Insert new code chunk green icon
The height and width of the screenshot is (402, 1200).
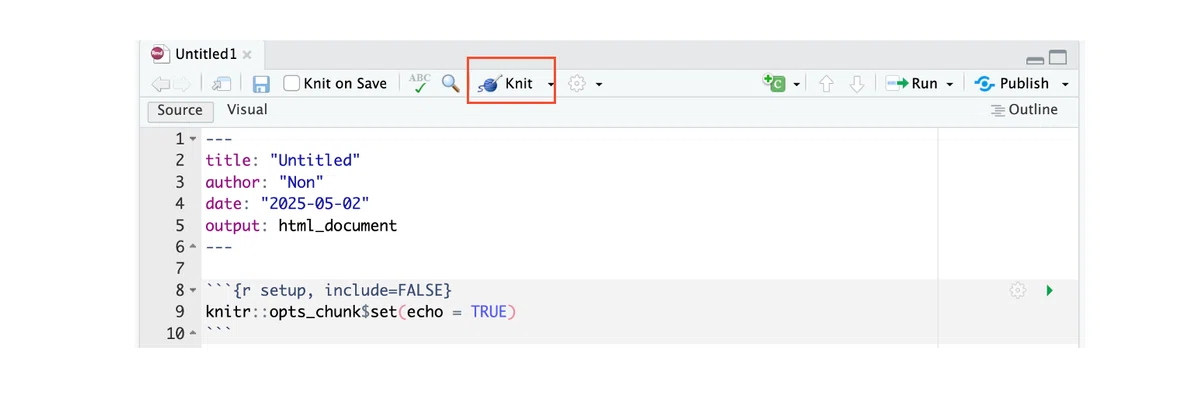tap(774, 83)
